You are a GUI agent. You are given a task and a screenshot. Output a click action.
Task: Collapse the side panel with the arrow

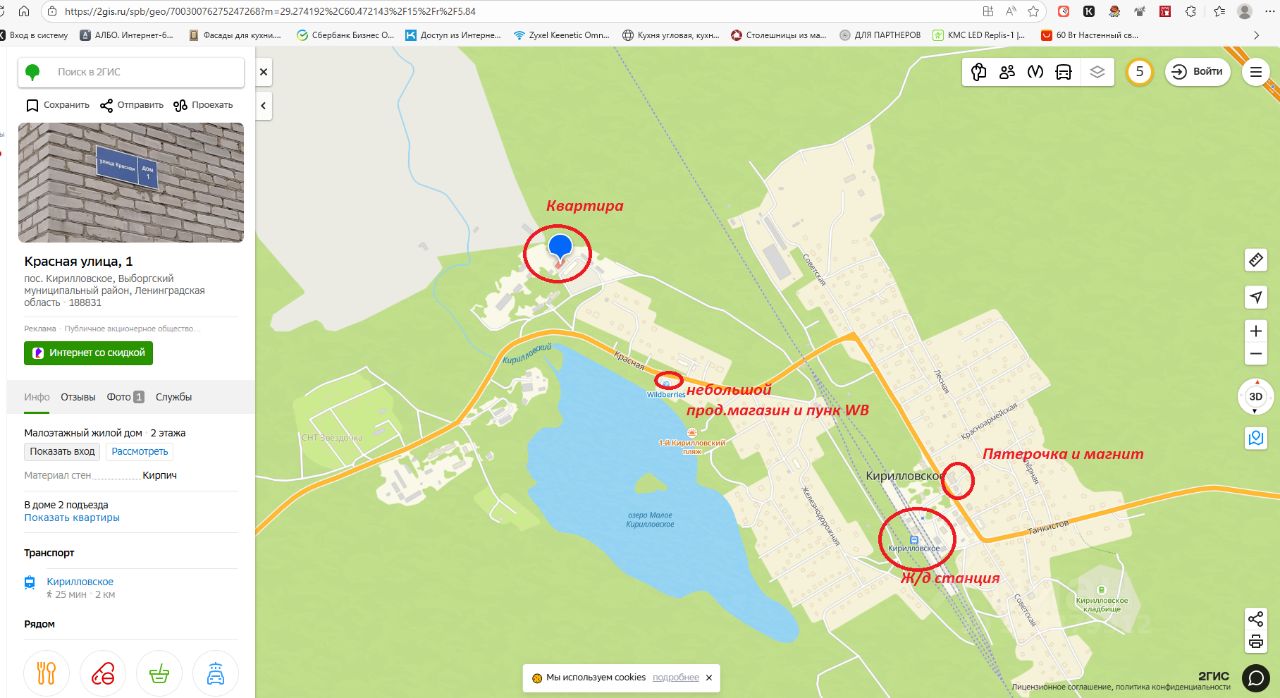click(x=264, y=105)
